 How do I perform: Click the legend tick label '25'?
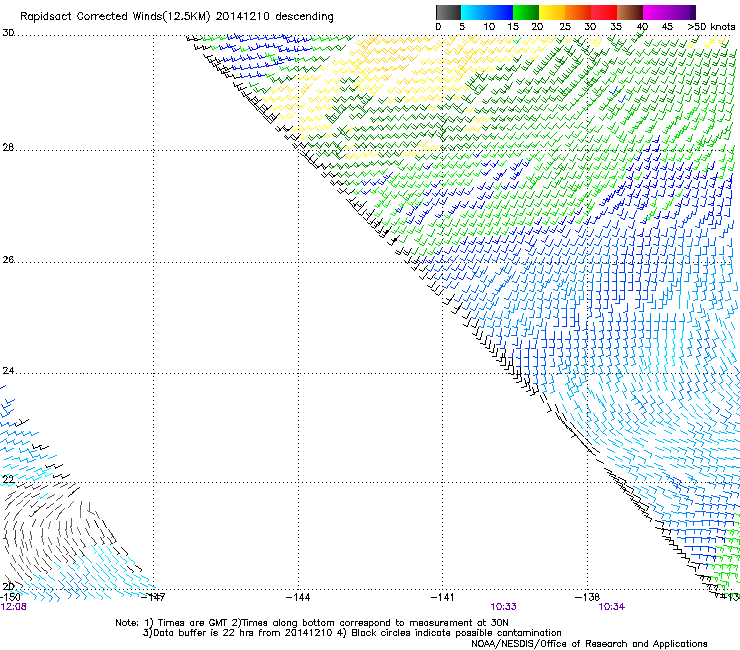pos(565,27)
